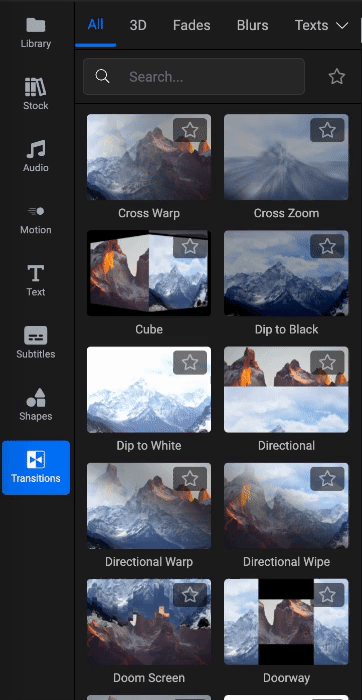Open the Motion panel
The height and width of the screenshot is (700, 362).
pos(36,219)
